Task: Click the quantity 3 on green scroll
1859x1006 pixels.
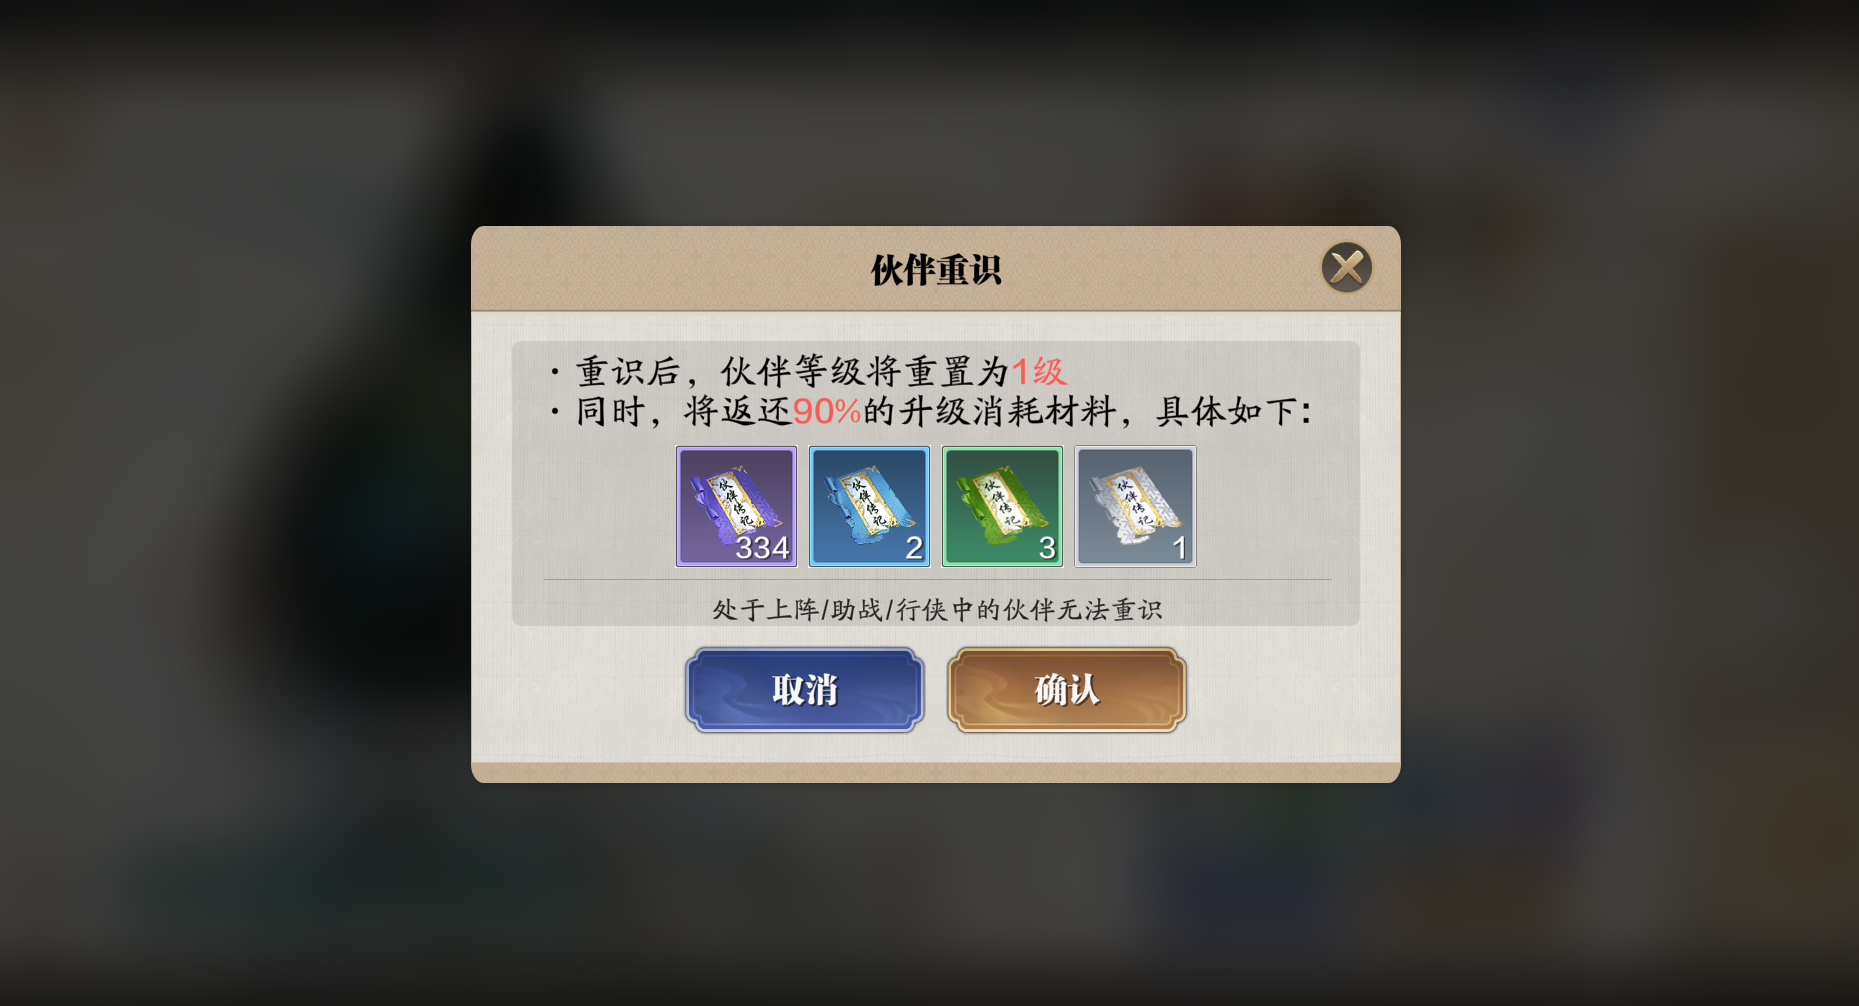Action: click(1047, 548)
